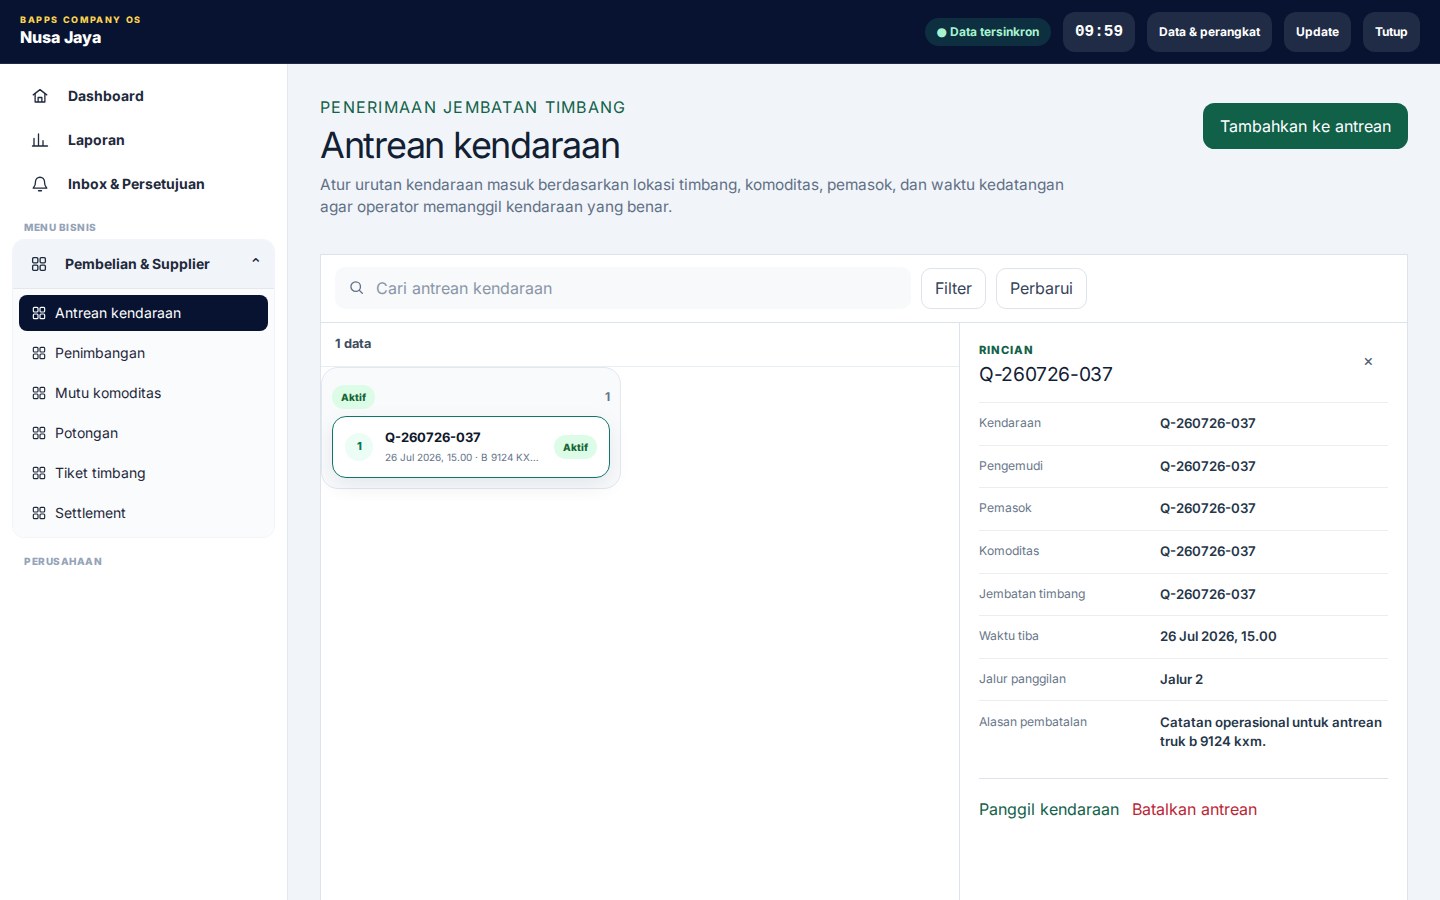
Task: Click the Update button in top bar
Action: (x=1317, y=32)
